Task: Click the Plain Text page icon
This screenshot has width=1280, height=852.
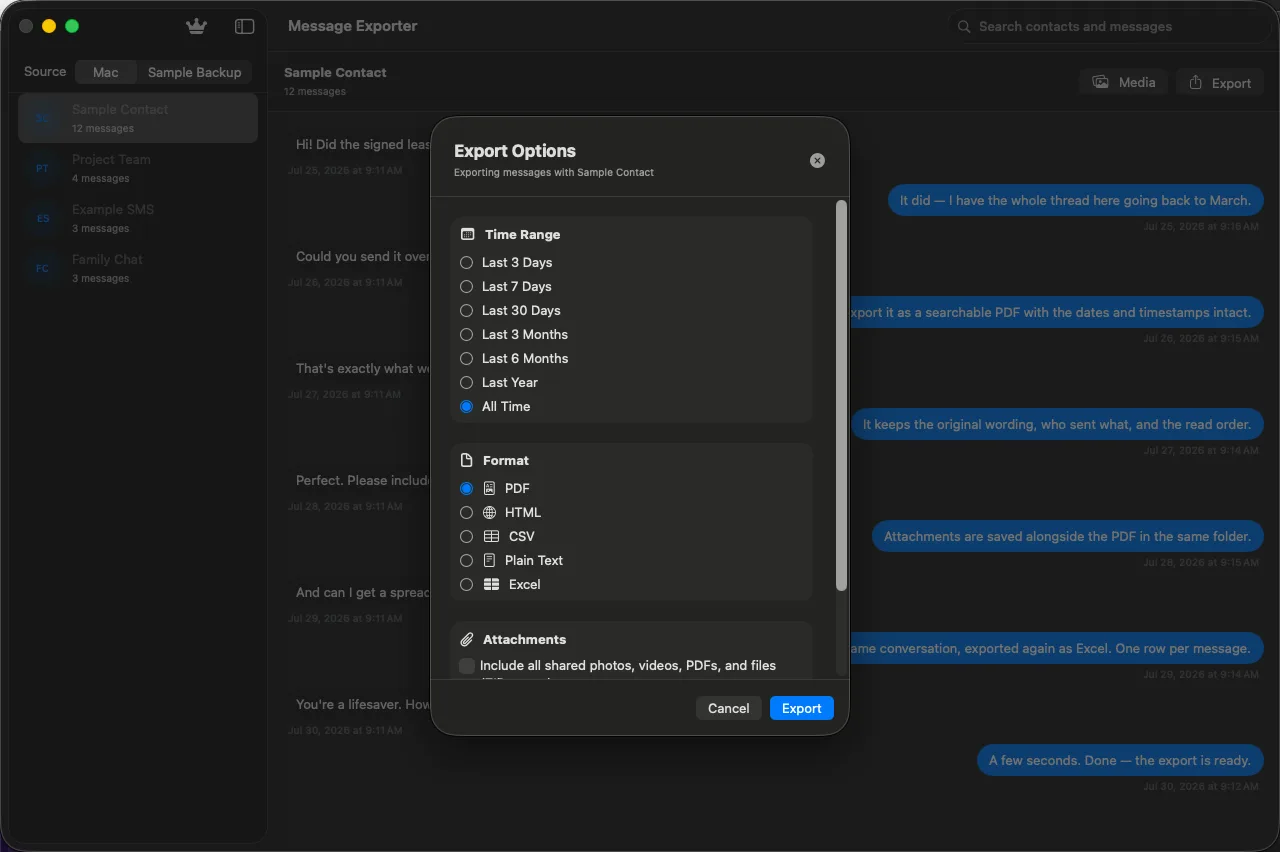Action: [489, 560]
